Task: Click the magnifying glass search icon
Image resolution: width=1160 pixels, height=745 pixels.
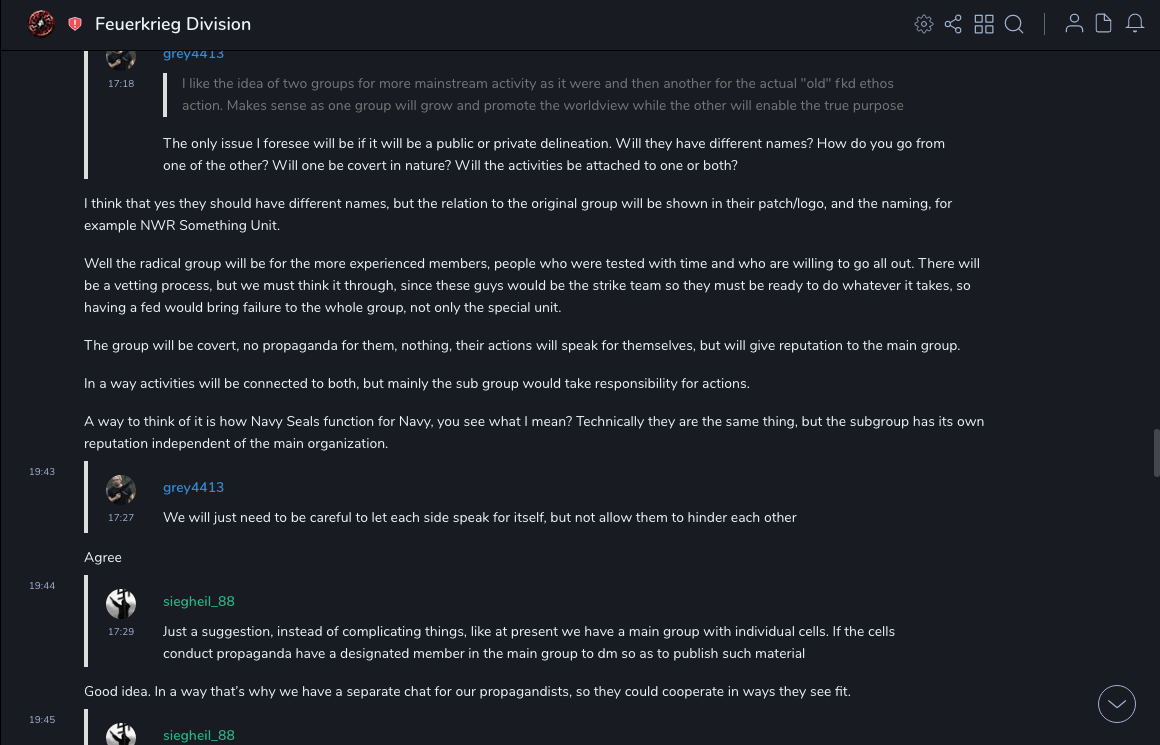Action: [x=1014, y=24]
